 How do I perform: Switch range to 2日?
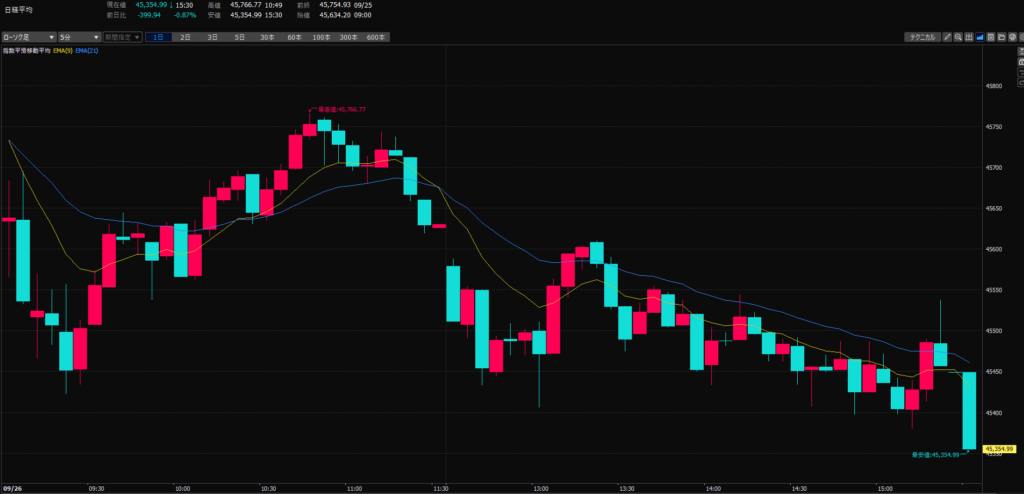pyautogui.click(x=185, y=37)
